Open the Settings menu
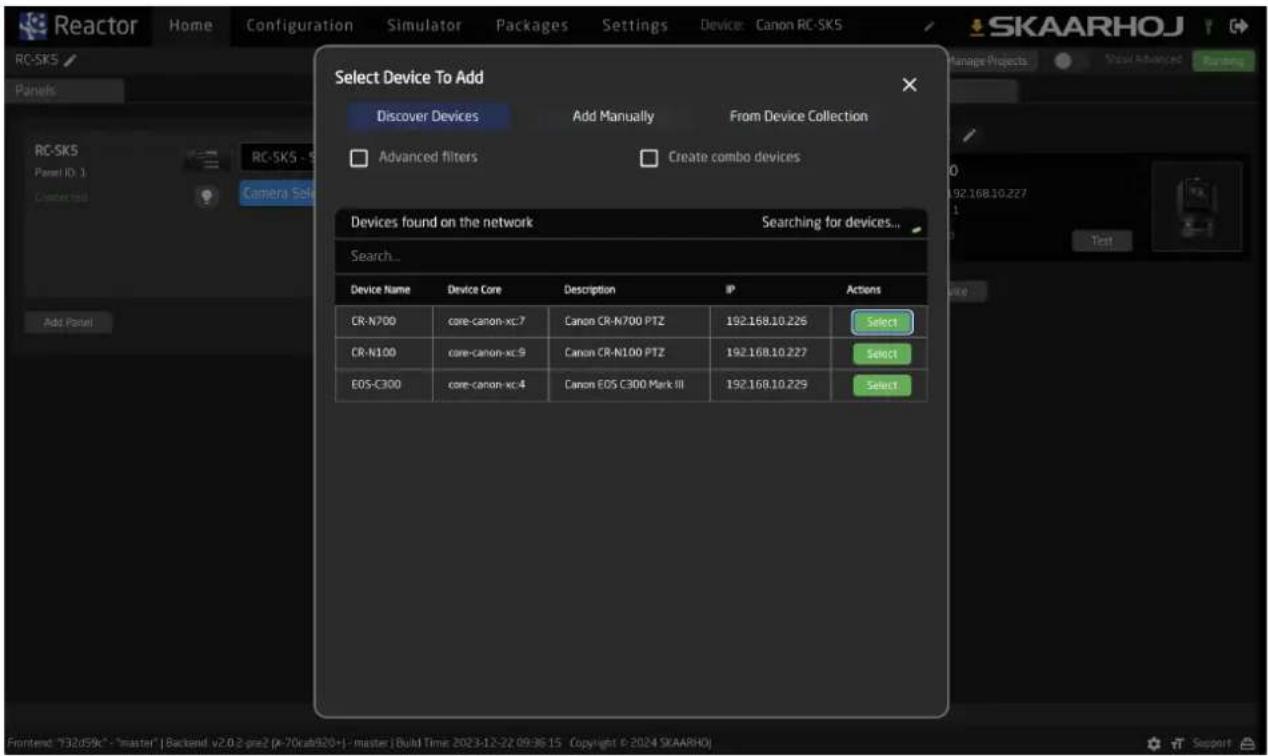1268x756 pixels. click(x=634, y=24)
